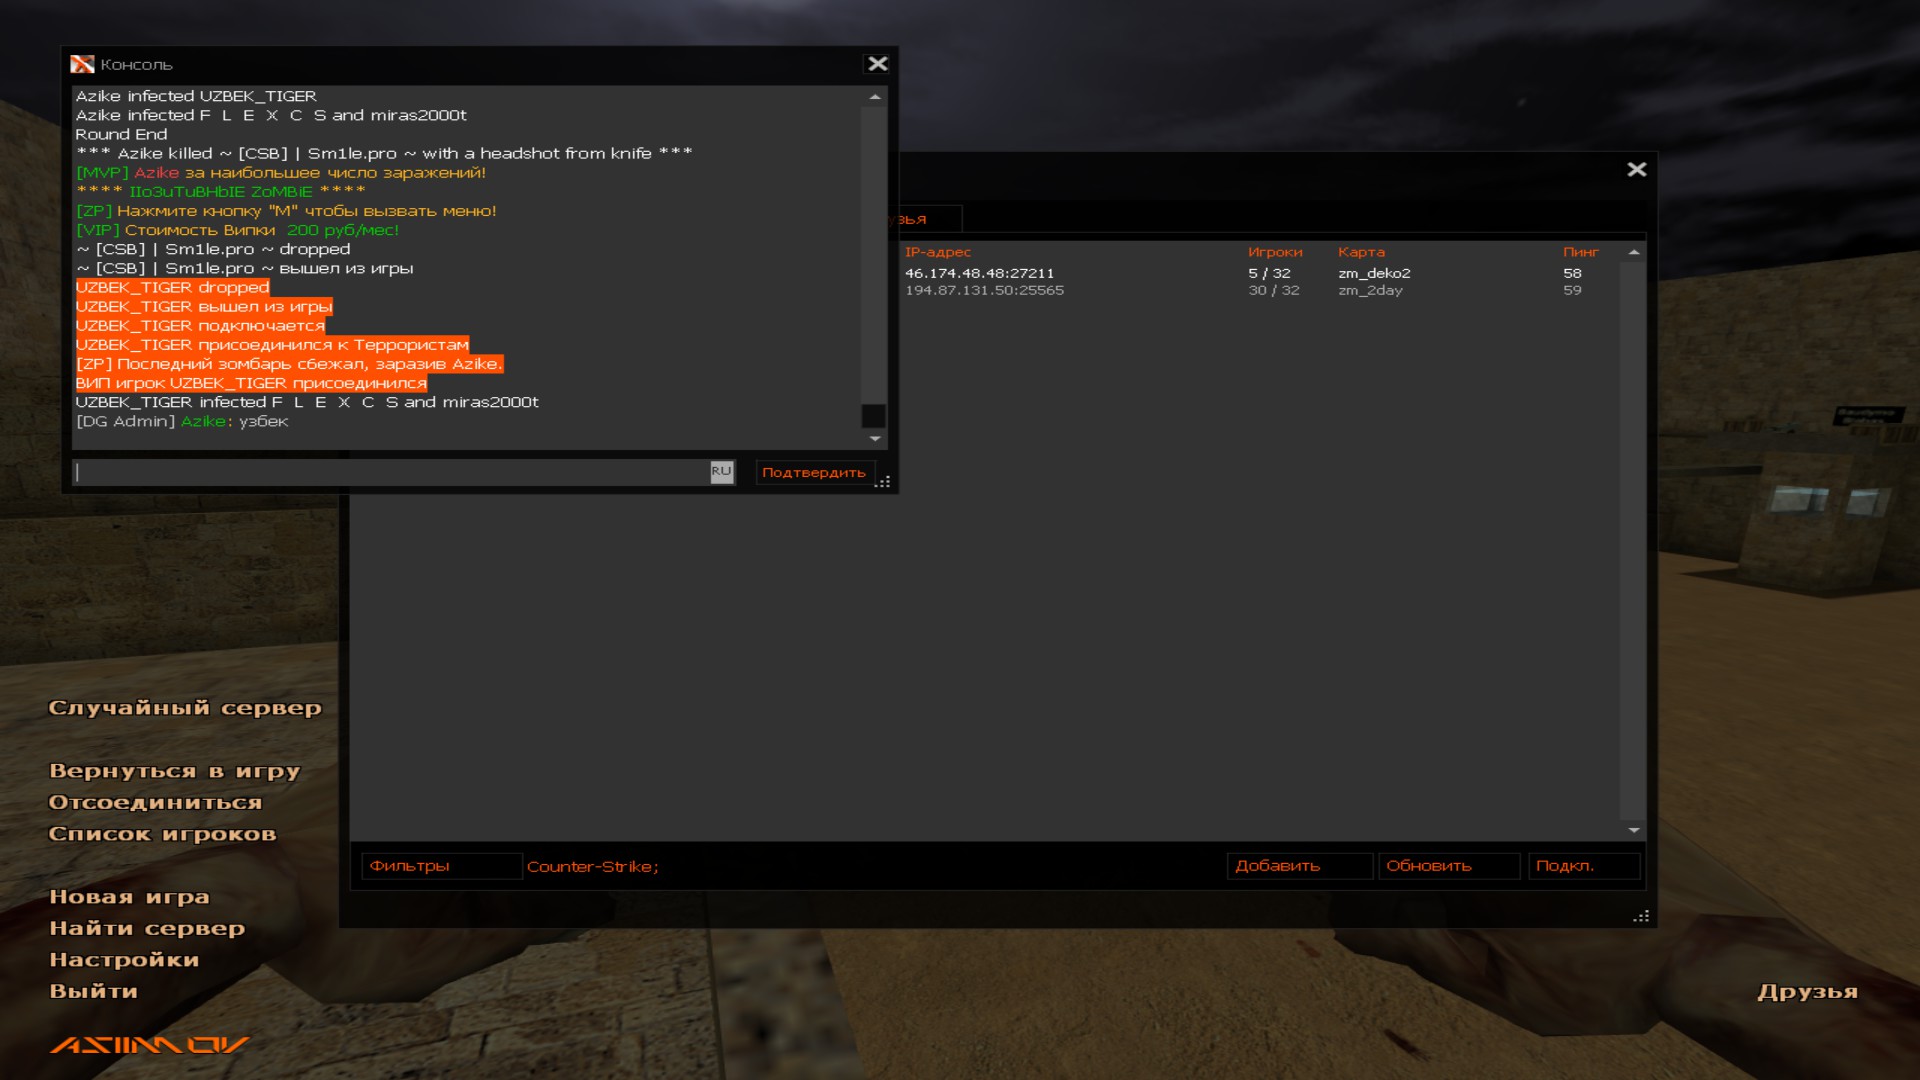Screen dimensions: 1920x1080
Task: Toggle the RU language indicator
Action: tap(721, 472)
